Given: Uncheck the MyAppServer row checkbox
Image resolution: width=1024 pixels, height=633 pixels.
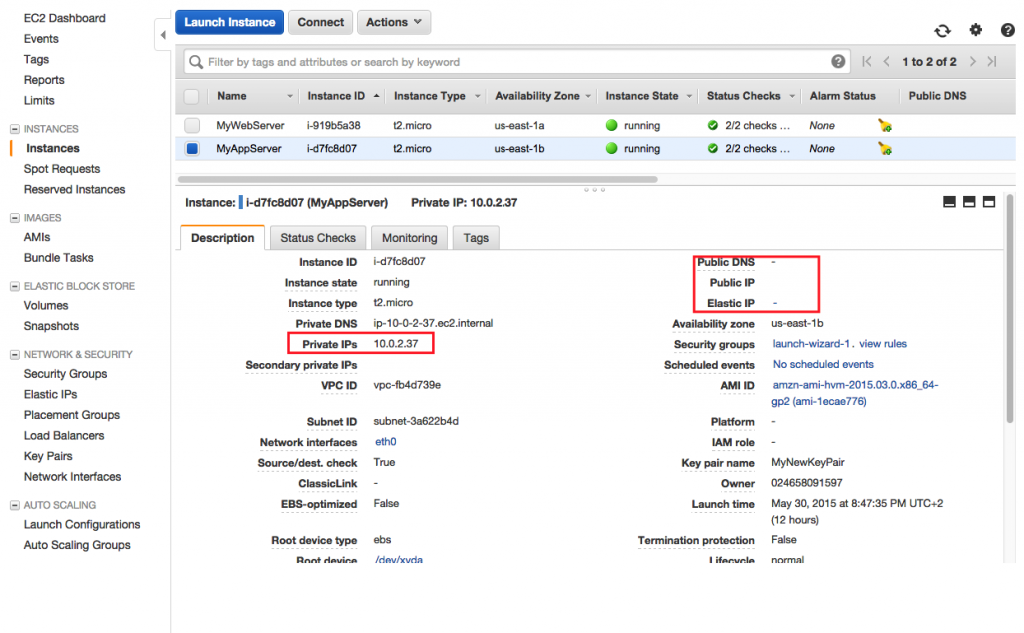Looking at the screenshot, I should [193, 149].
